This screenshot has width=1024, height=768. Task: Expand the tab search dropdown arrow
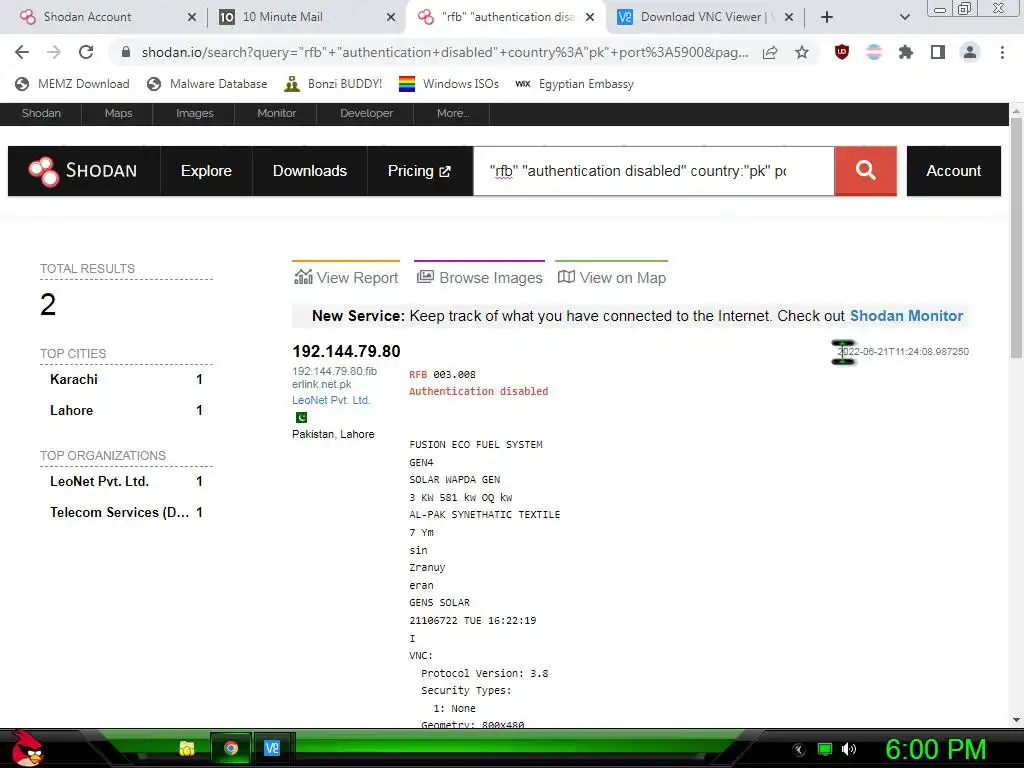(x=904, y=17)
